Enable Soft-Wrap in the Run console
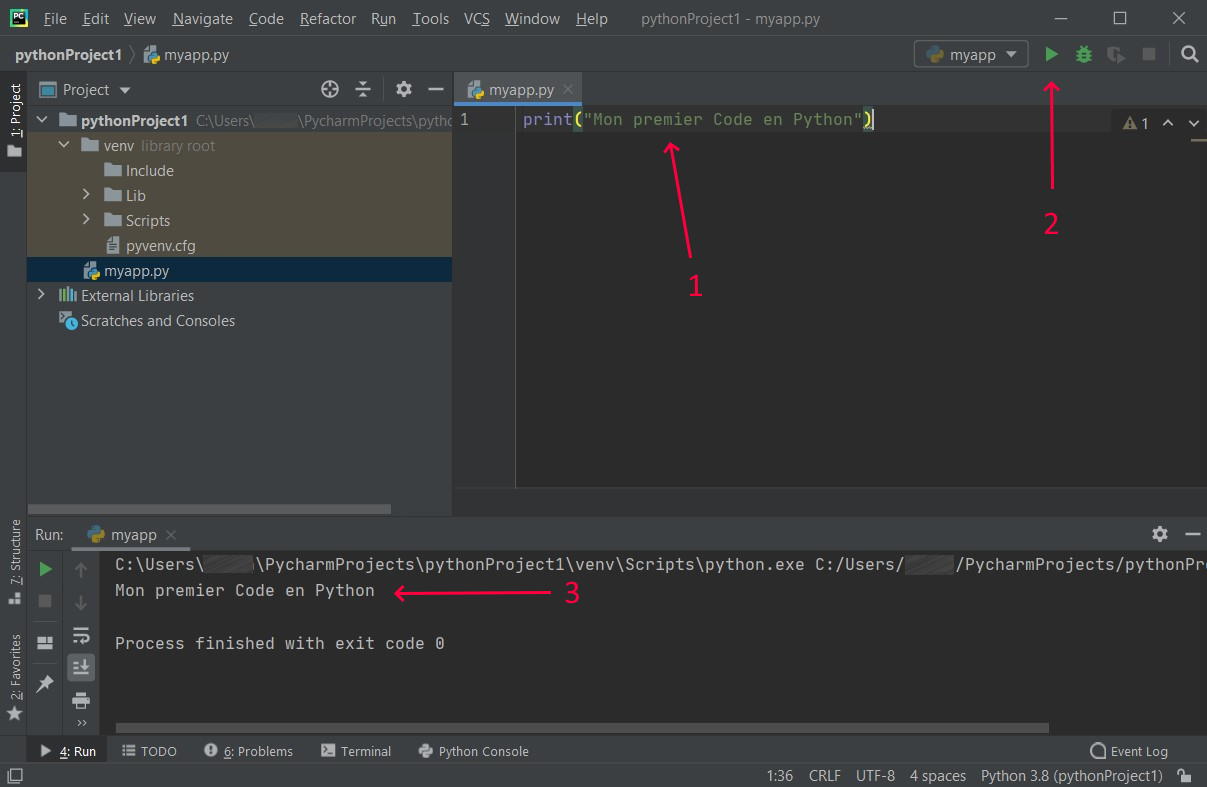The width and height of the screenshot is (1207, 787). pyautogui.click(x=81, y=635)
